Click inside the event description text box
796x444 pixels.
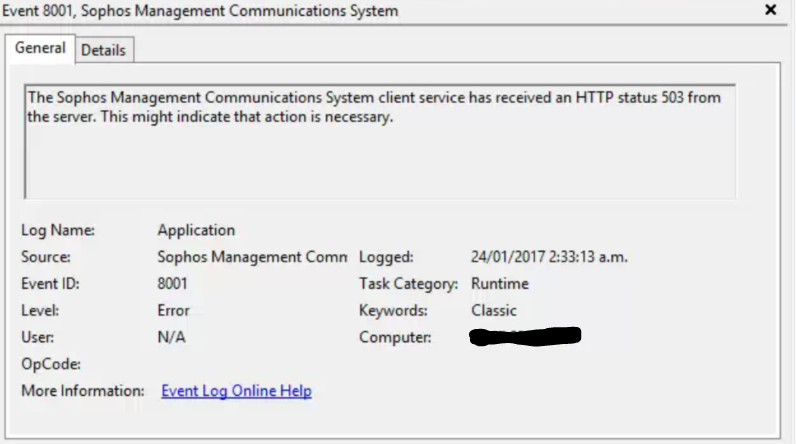point(380,142)
